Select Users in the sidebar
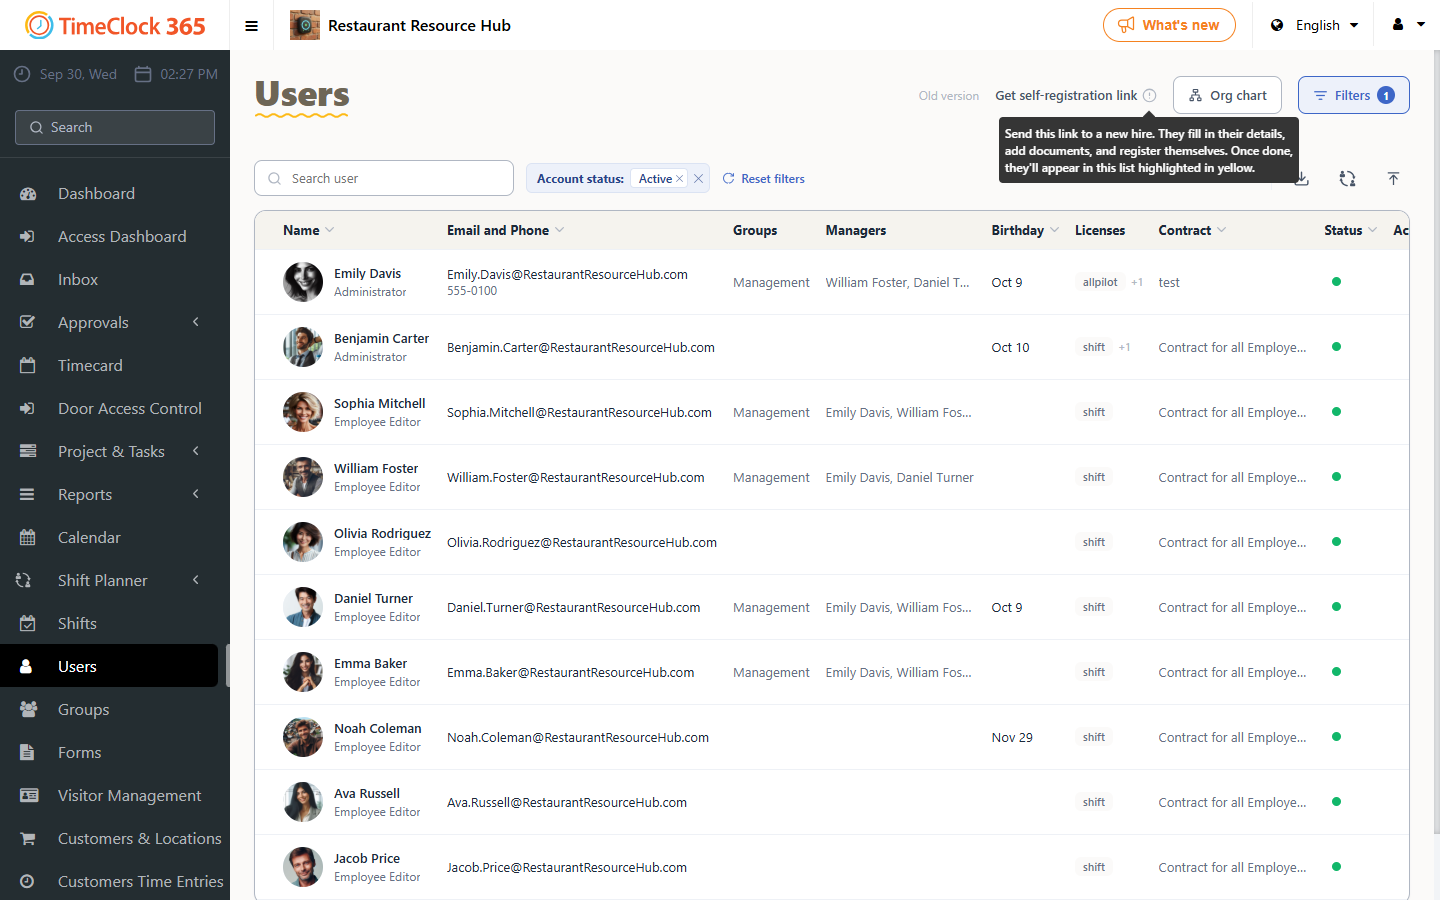The height and width of the screenshot is (900, 1440). point(109,667)
